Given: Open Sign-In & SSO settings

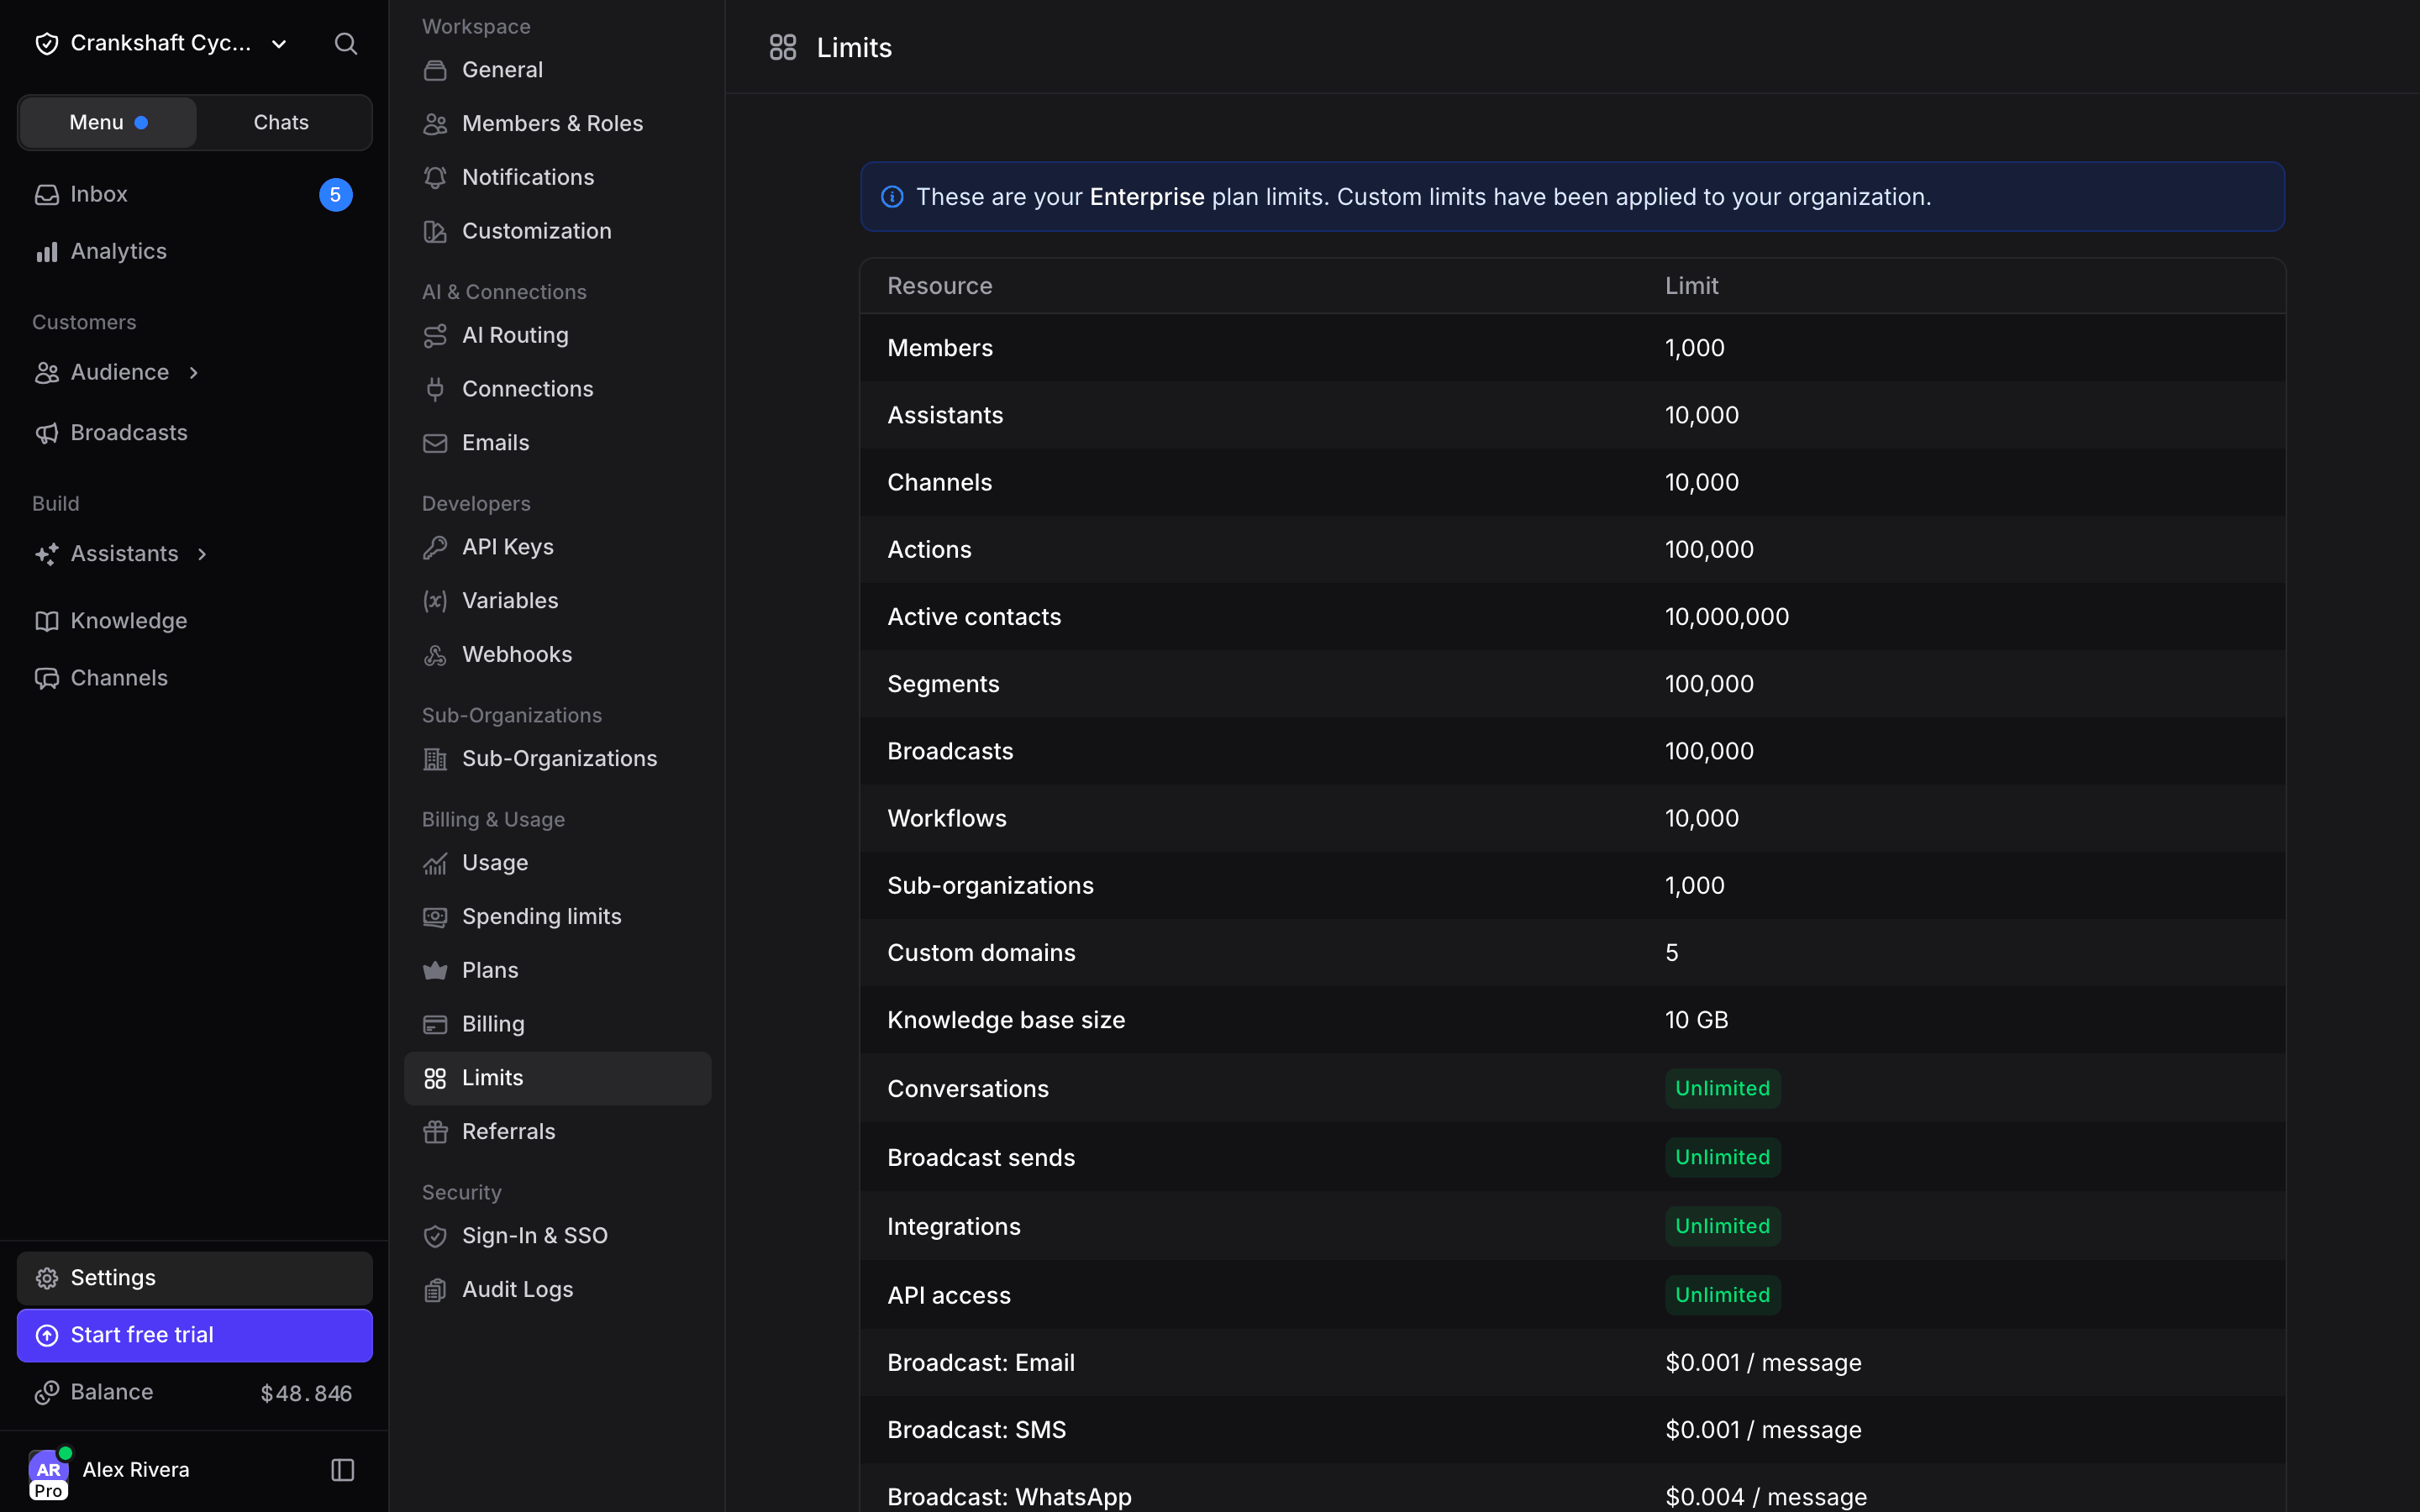Looking at the screenshot, I should (x=557, y=1235).
